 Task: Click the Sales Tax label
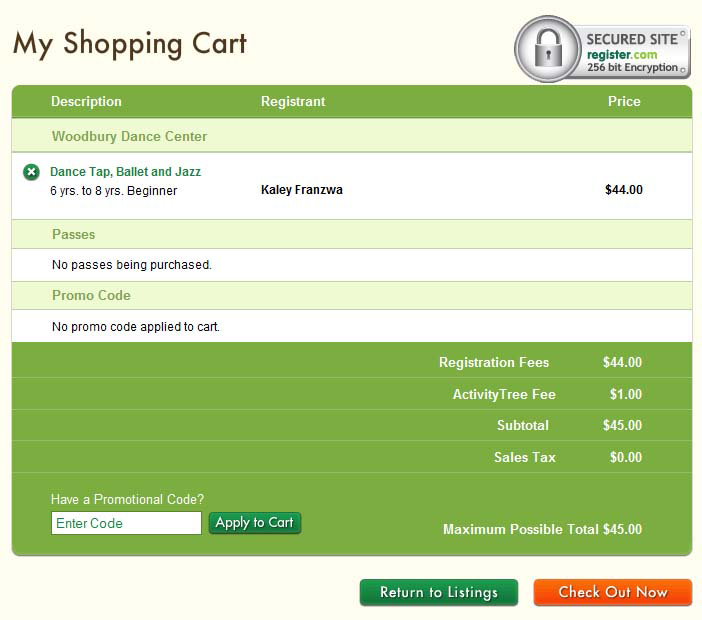click(x=524, y=457)
